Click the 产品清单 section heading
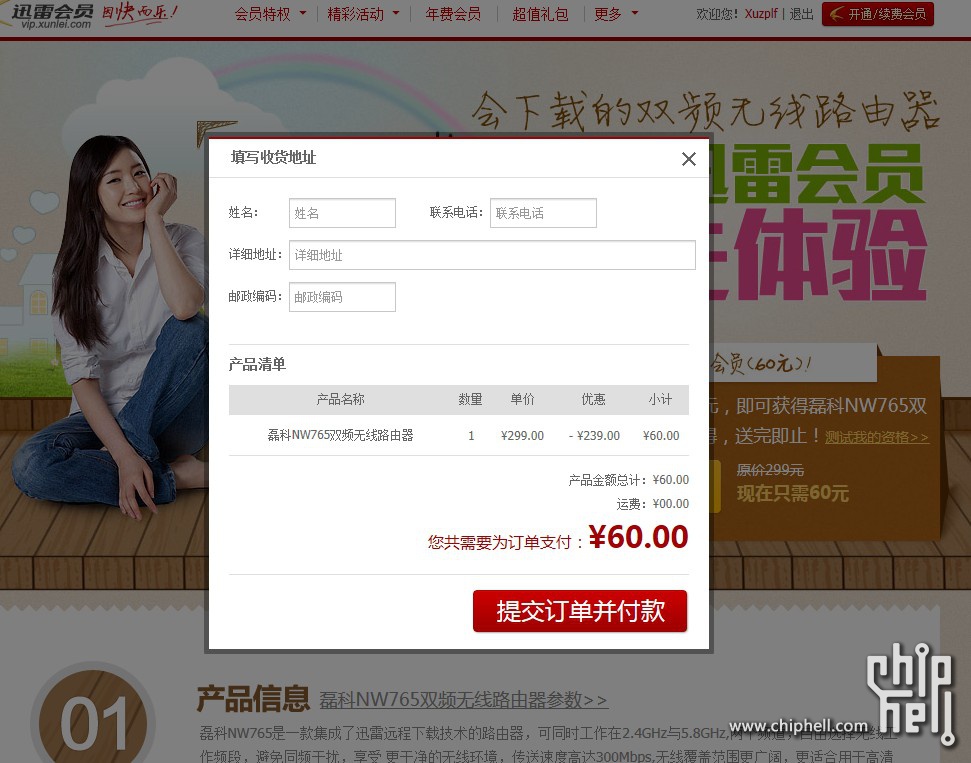 [x=257, y=364]
